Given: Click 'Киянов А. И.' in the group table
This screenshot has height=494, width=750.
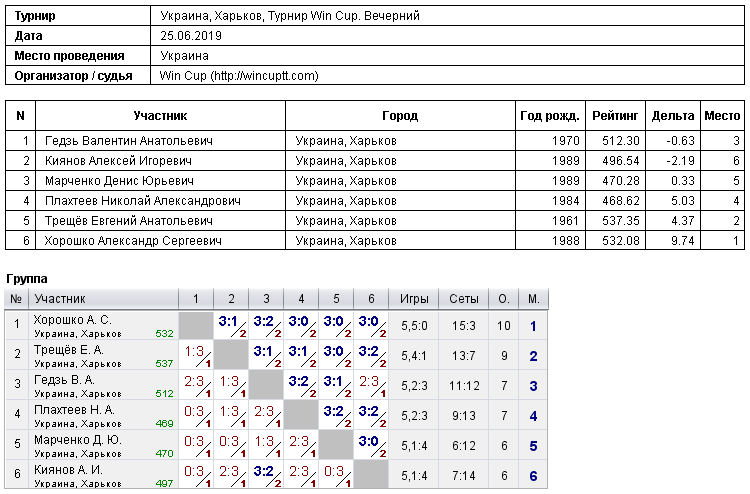Looking at the screenshot, I should 68,470.
